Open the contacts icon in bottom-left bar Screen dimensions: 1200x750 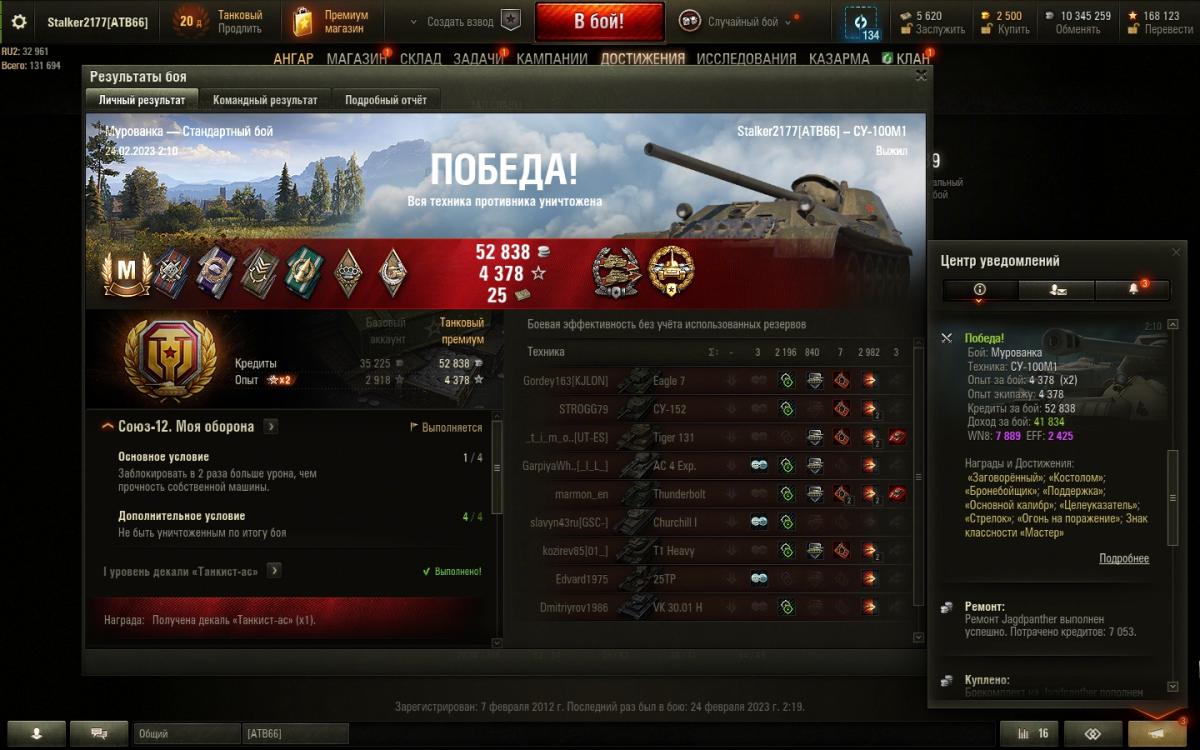coord(36,733)
